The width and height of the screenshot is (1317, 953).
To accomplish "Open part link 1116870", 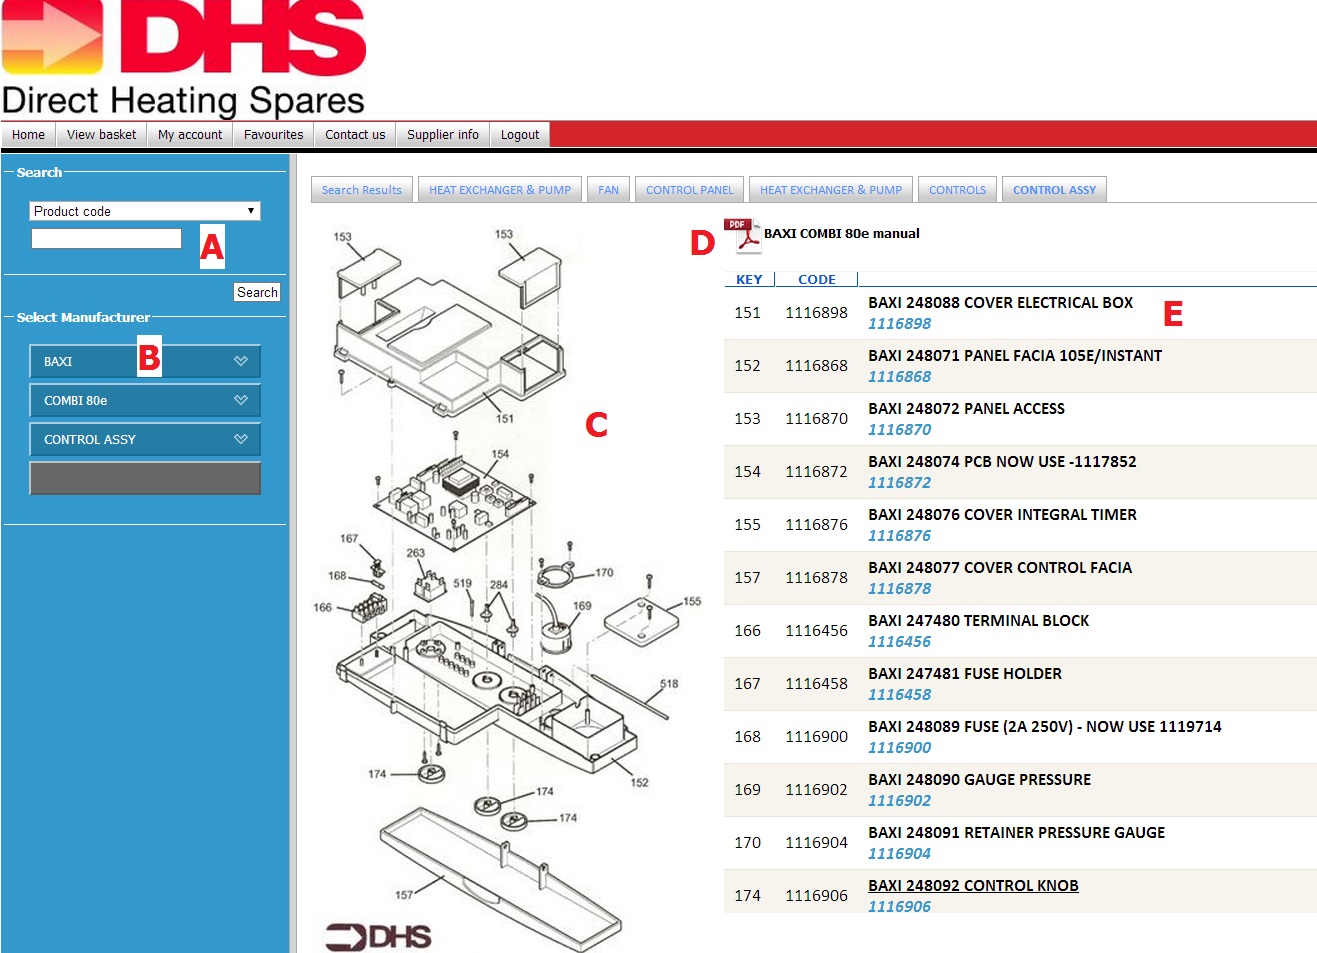I will (x=899, y=430).
